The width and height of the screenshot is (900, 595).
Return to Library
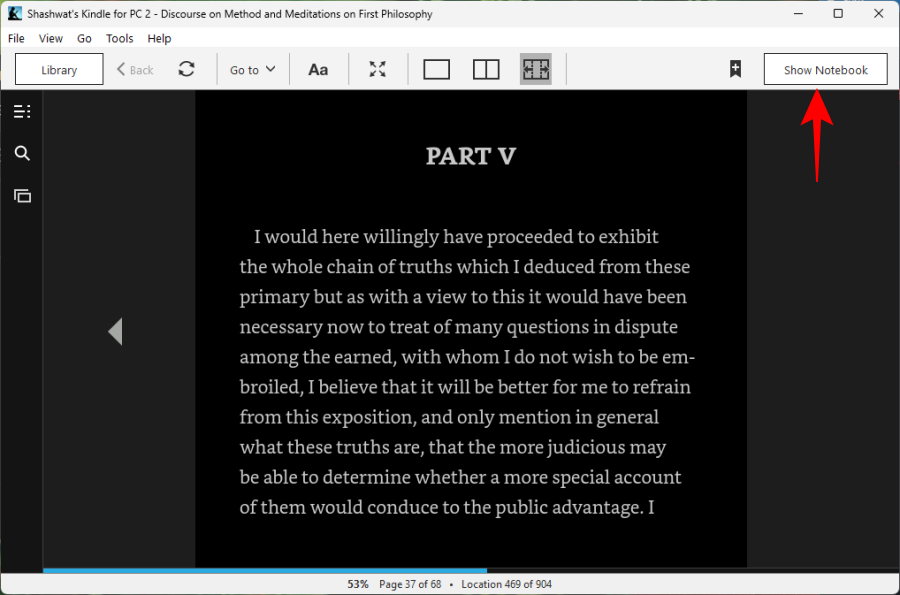tap(59, 69)
